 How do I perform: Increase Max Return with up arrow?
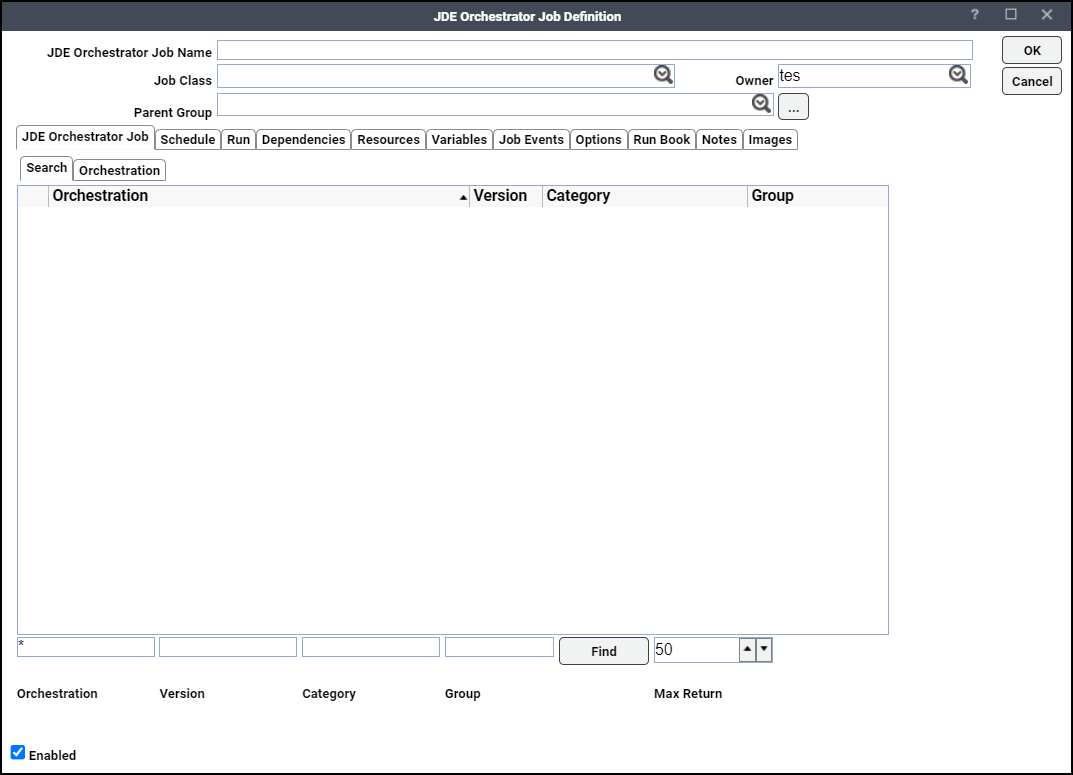pyautogui.click(x=747, y=649)
